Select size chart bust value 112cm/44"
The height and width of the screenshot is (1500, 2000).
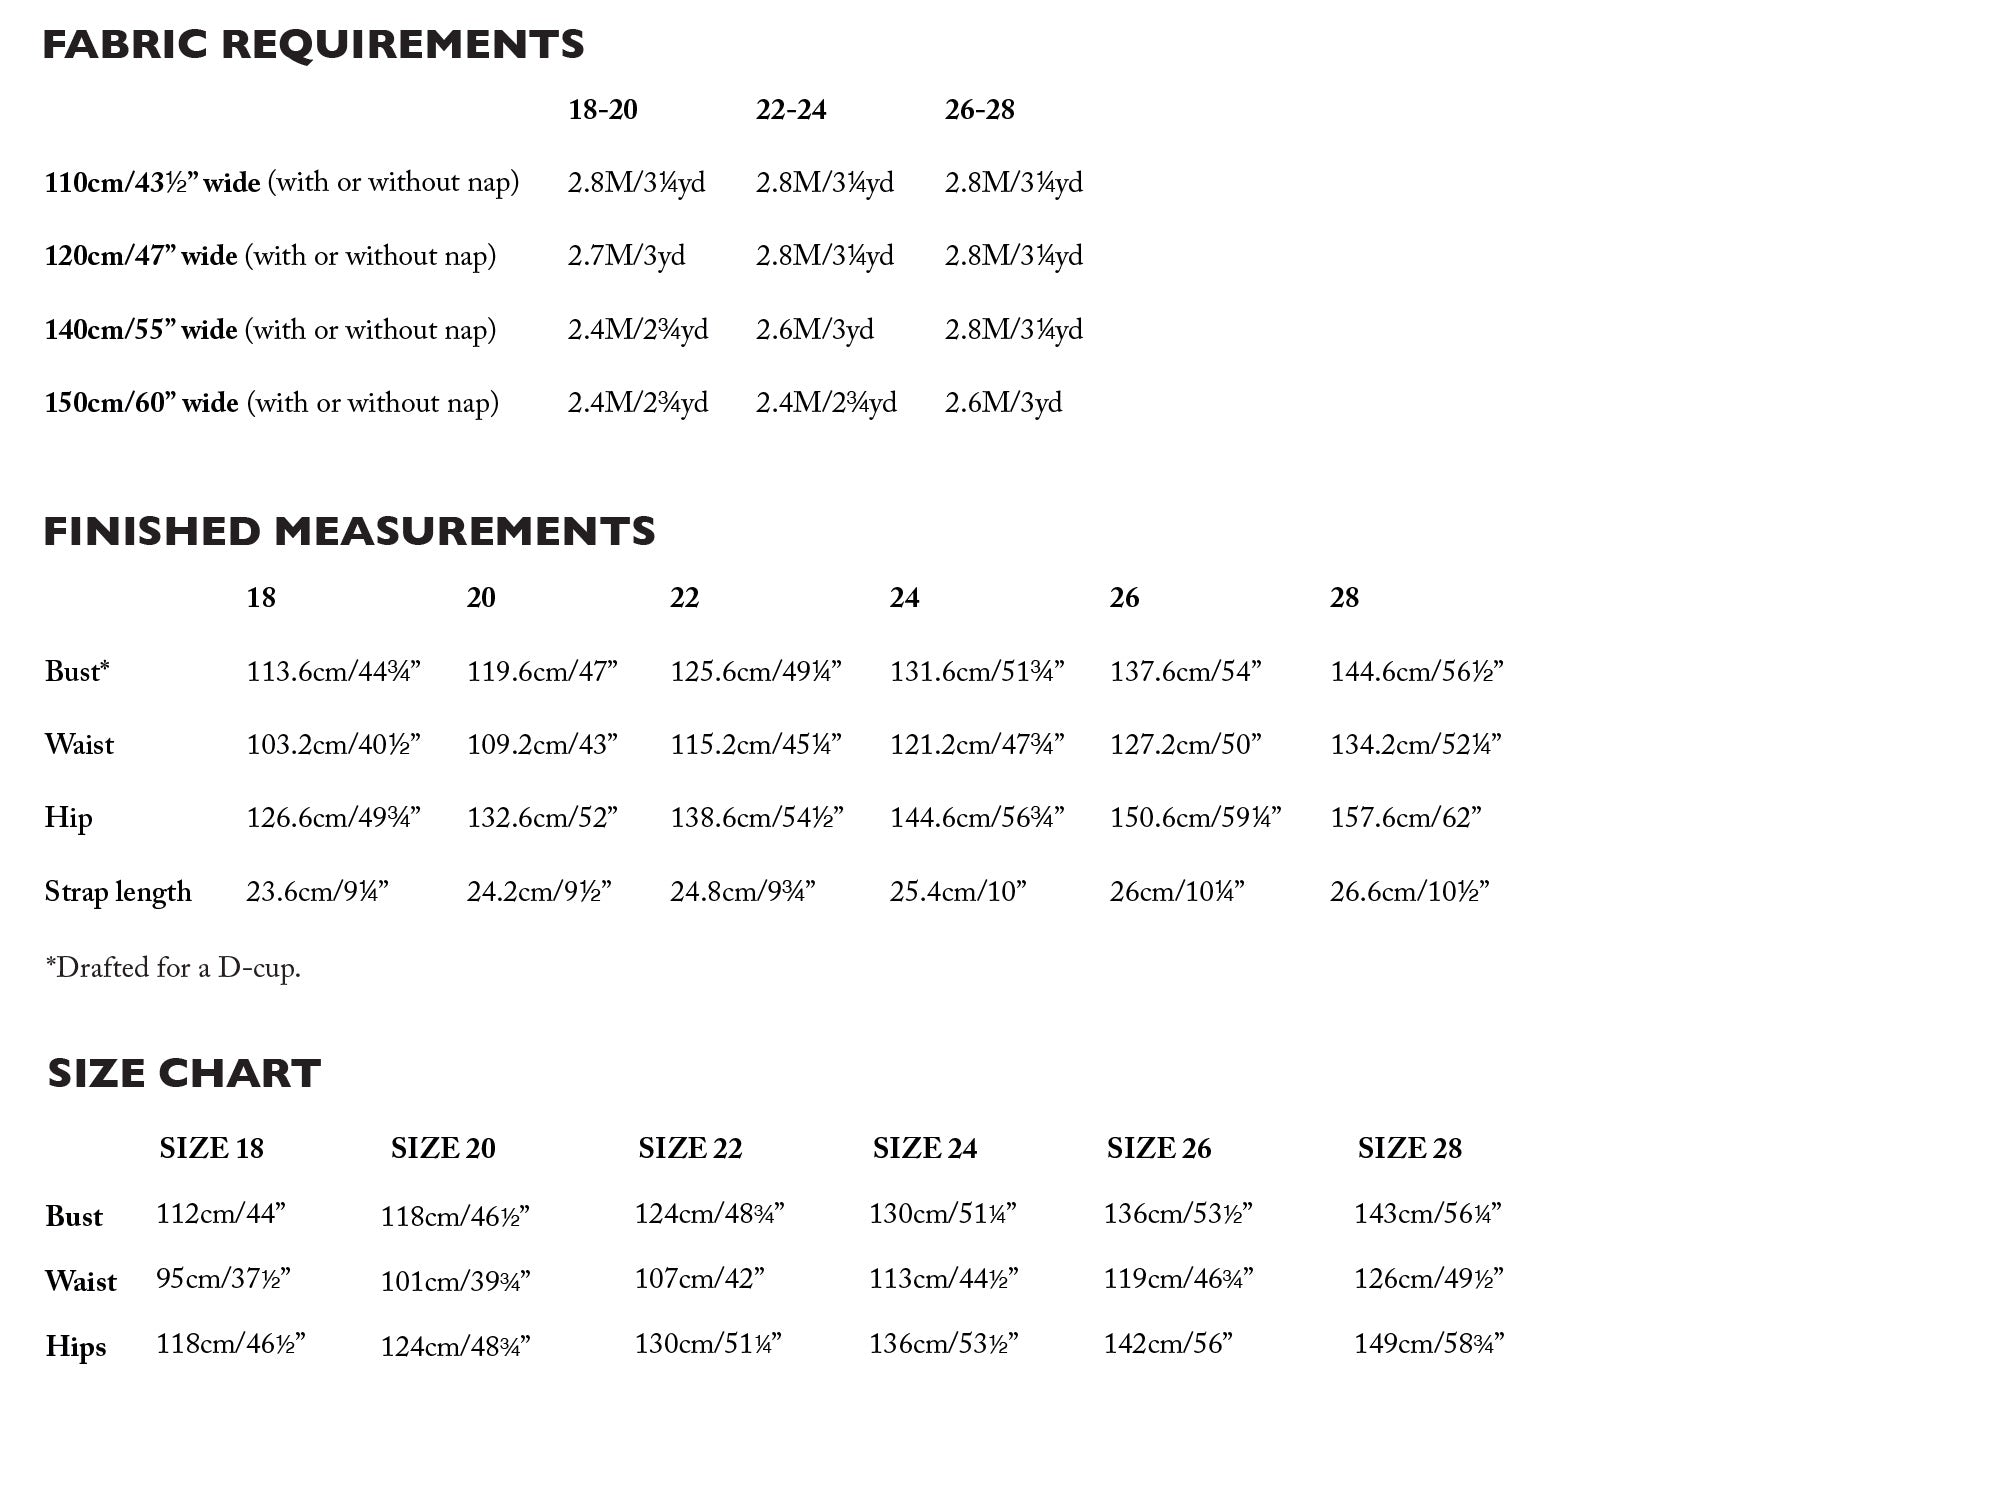(221, 1214)
